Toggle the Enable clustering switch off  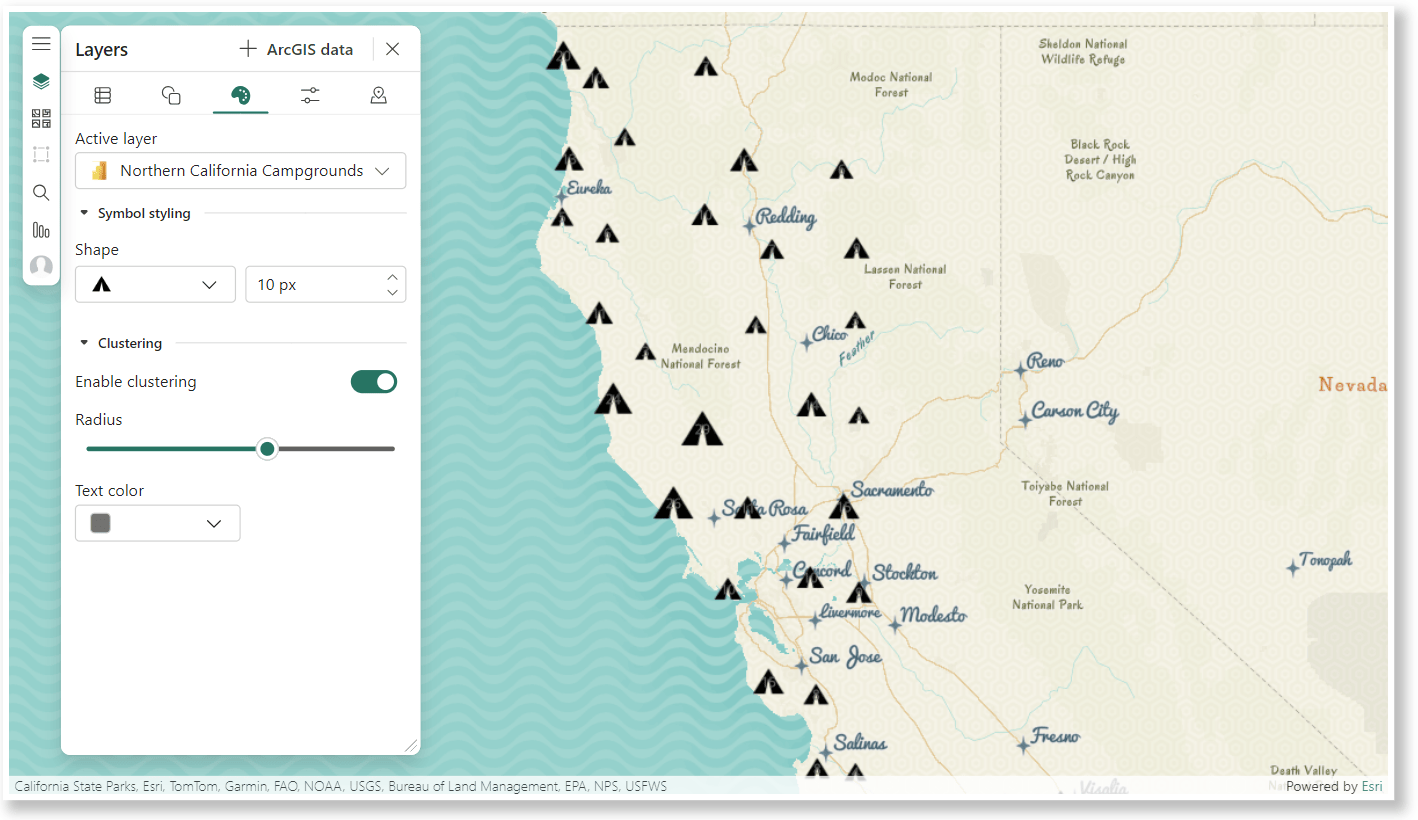[x=374, y=381]
